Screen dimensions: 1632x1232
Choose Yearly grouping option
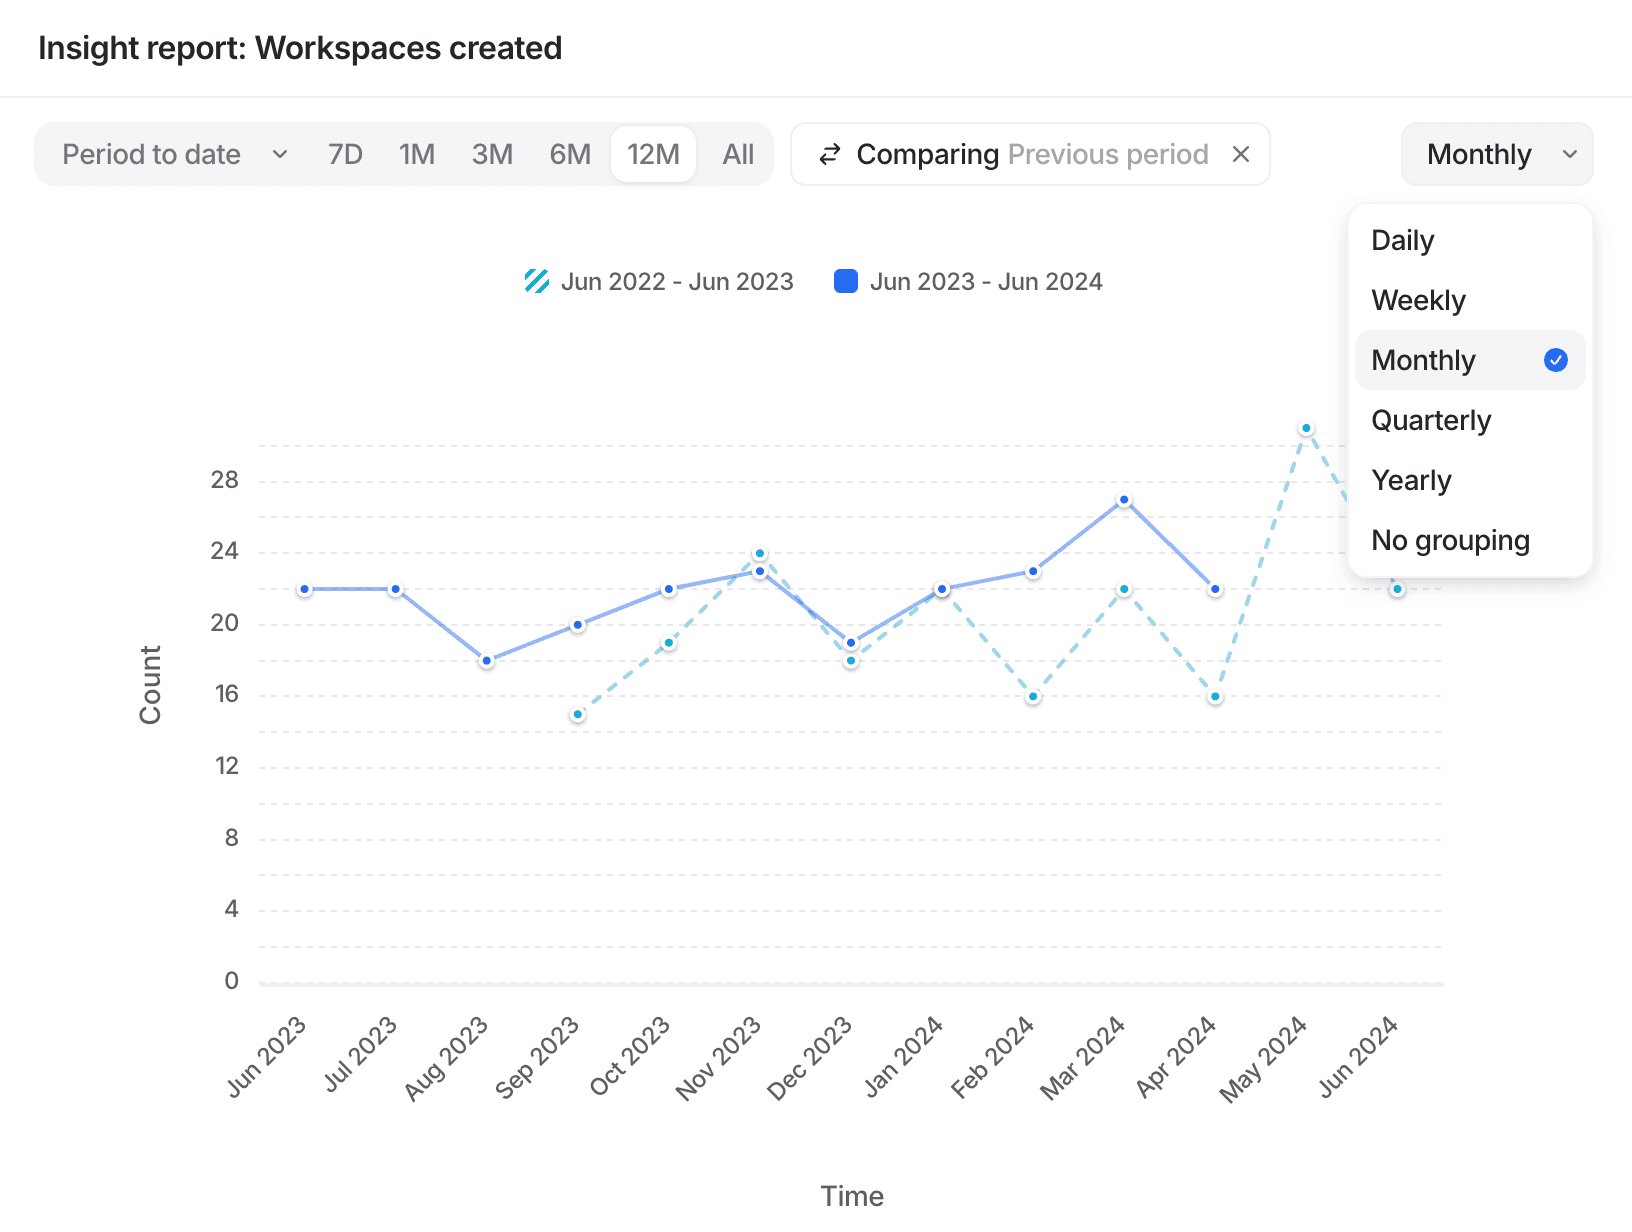tap(1411, 480)
